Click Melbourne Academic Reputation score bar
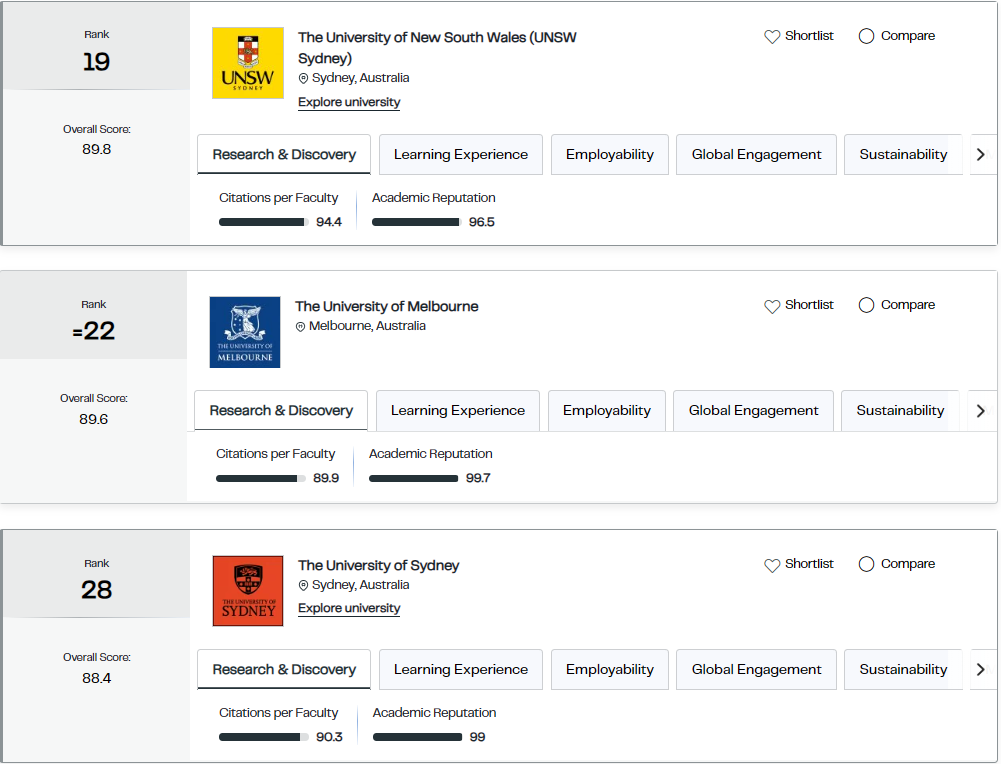This screenshot has width=1001, height=764. tap(414, 479)
